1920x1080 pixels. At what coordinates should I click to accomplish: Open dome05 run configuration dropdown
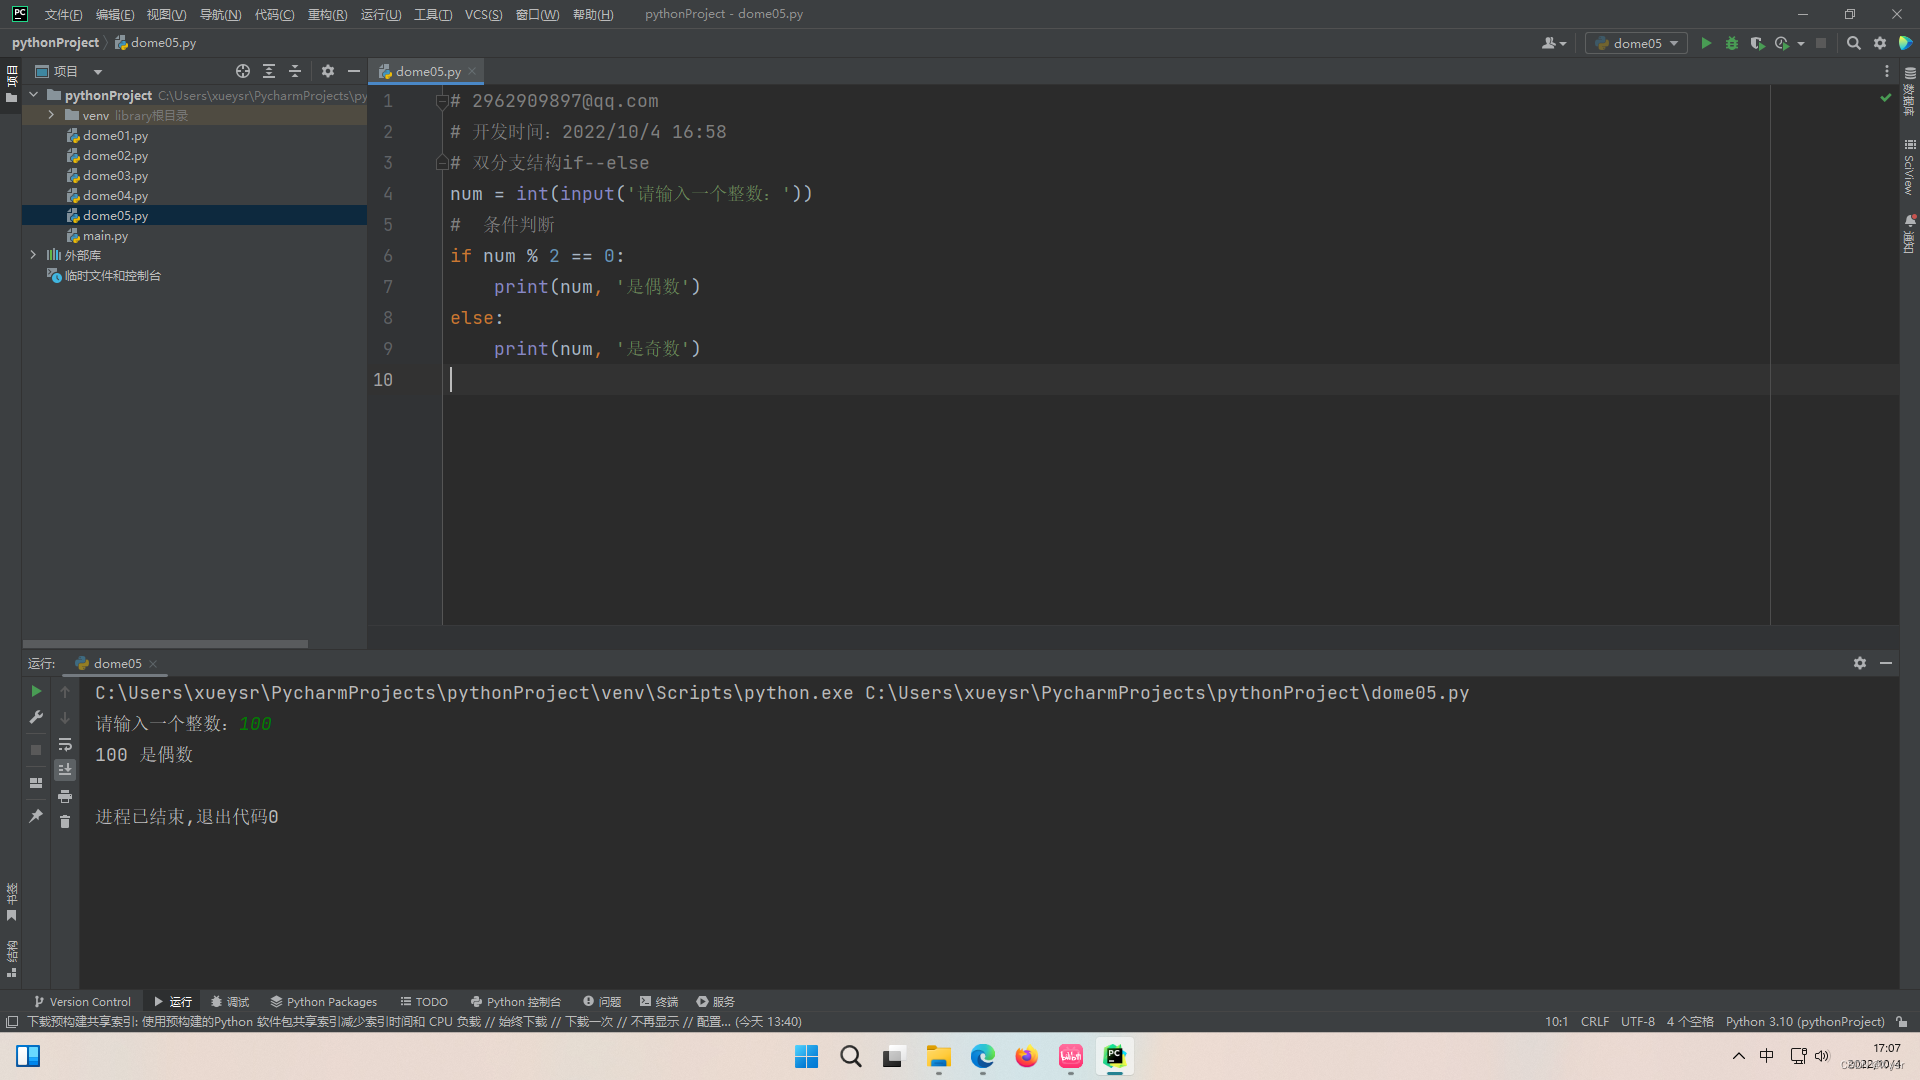1637,43
